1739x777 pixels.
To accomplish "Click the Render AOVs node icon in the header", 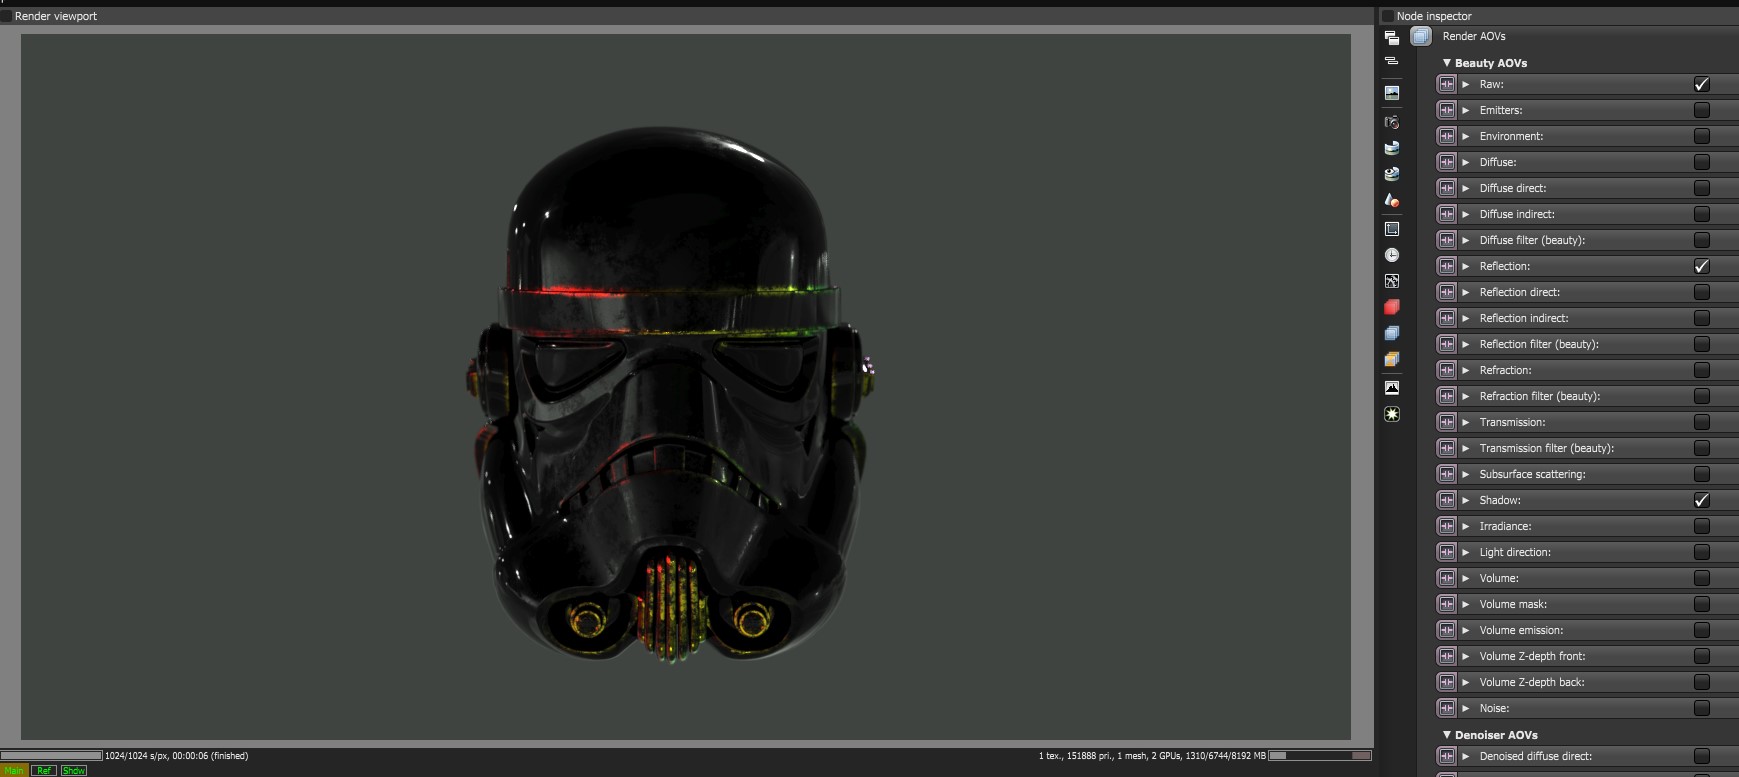I will pos(1421,36).
